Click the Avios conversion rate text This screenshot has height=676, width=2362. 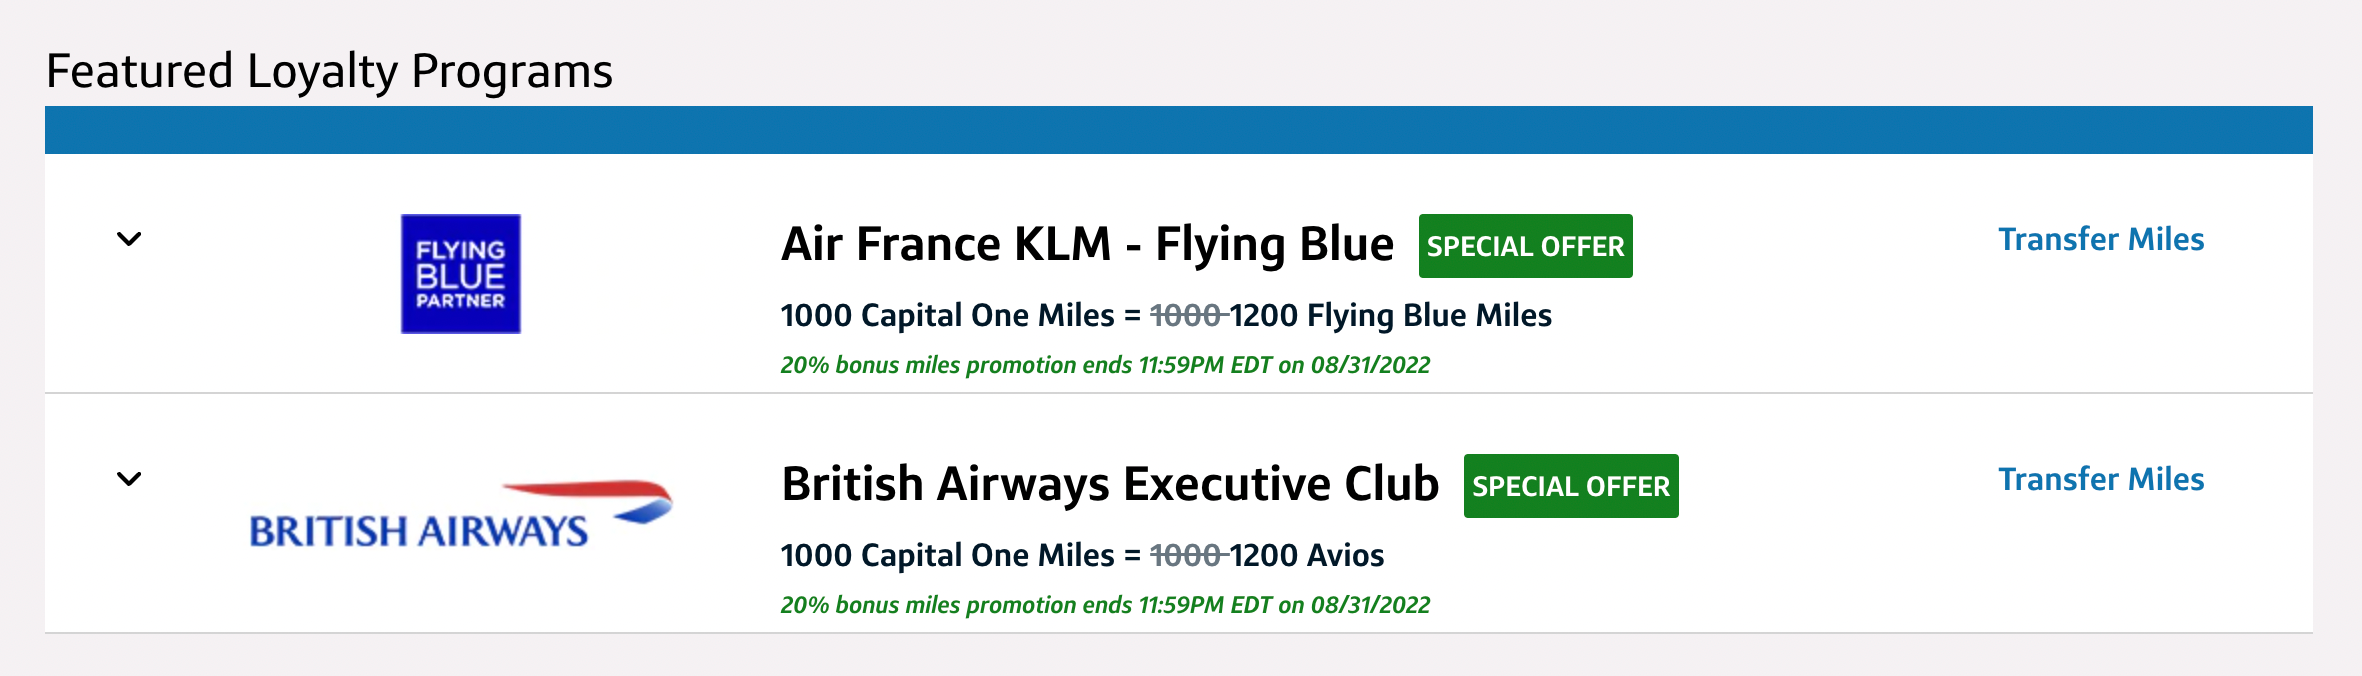[1082, 556]
